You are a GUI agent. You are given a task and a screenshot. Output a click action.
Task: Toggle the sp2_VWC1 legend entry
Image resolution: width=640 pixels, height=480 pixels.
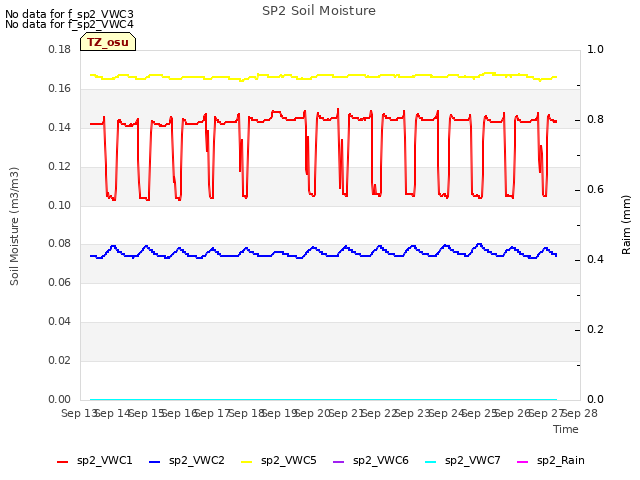coord(95,461)
